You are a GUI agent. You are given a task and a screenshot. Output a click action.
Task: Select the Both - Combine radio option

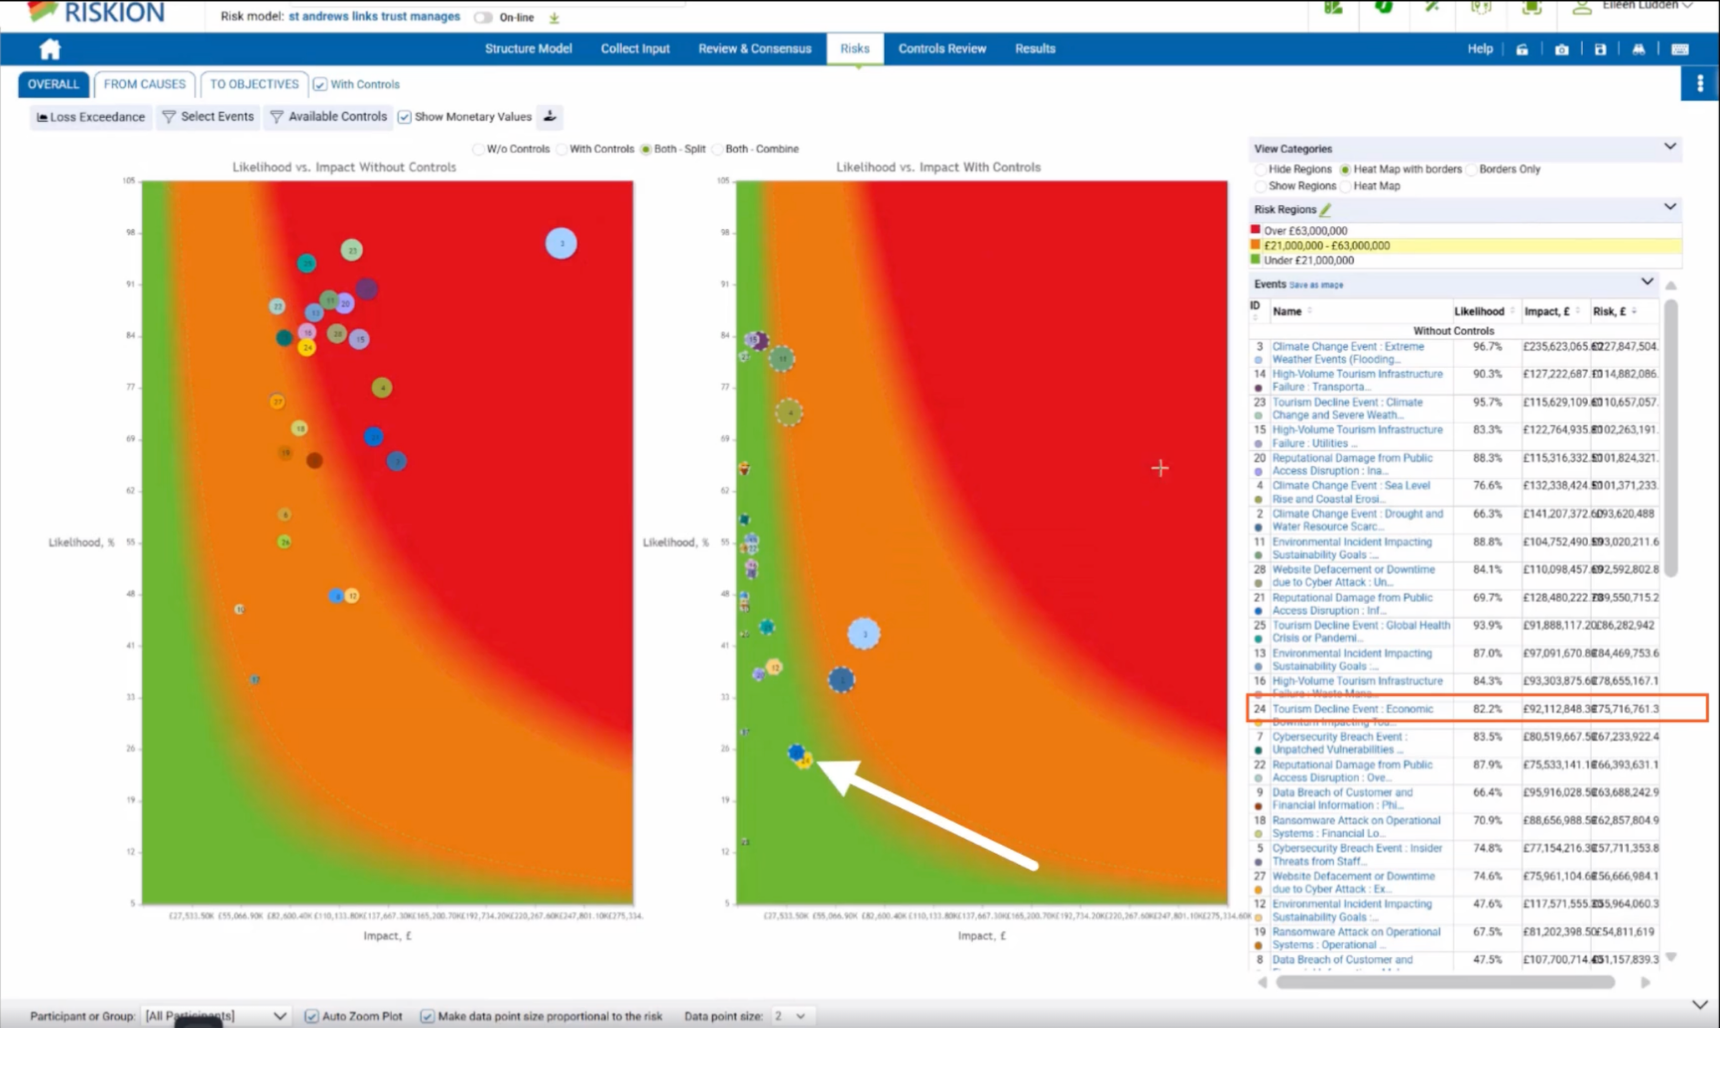tap(717, 149)
